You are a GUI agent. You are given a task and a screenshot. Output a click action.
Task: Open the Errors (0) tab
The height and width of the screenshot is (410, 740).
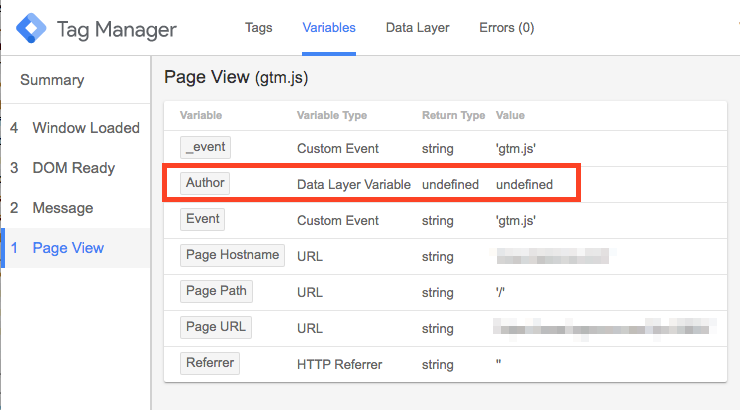[506, 27]
